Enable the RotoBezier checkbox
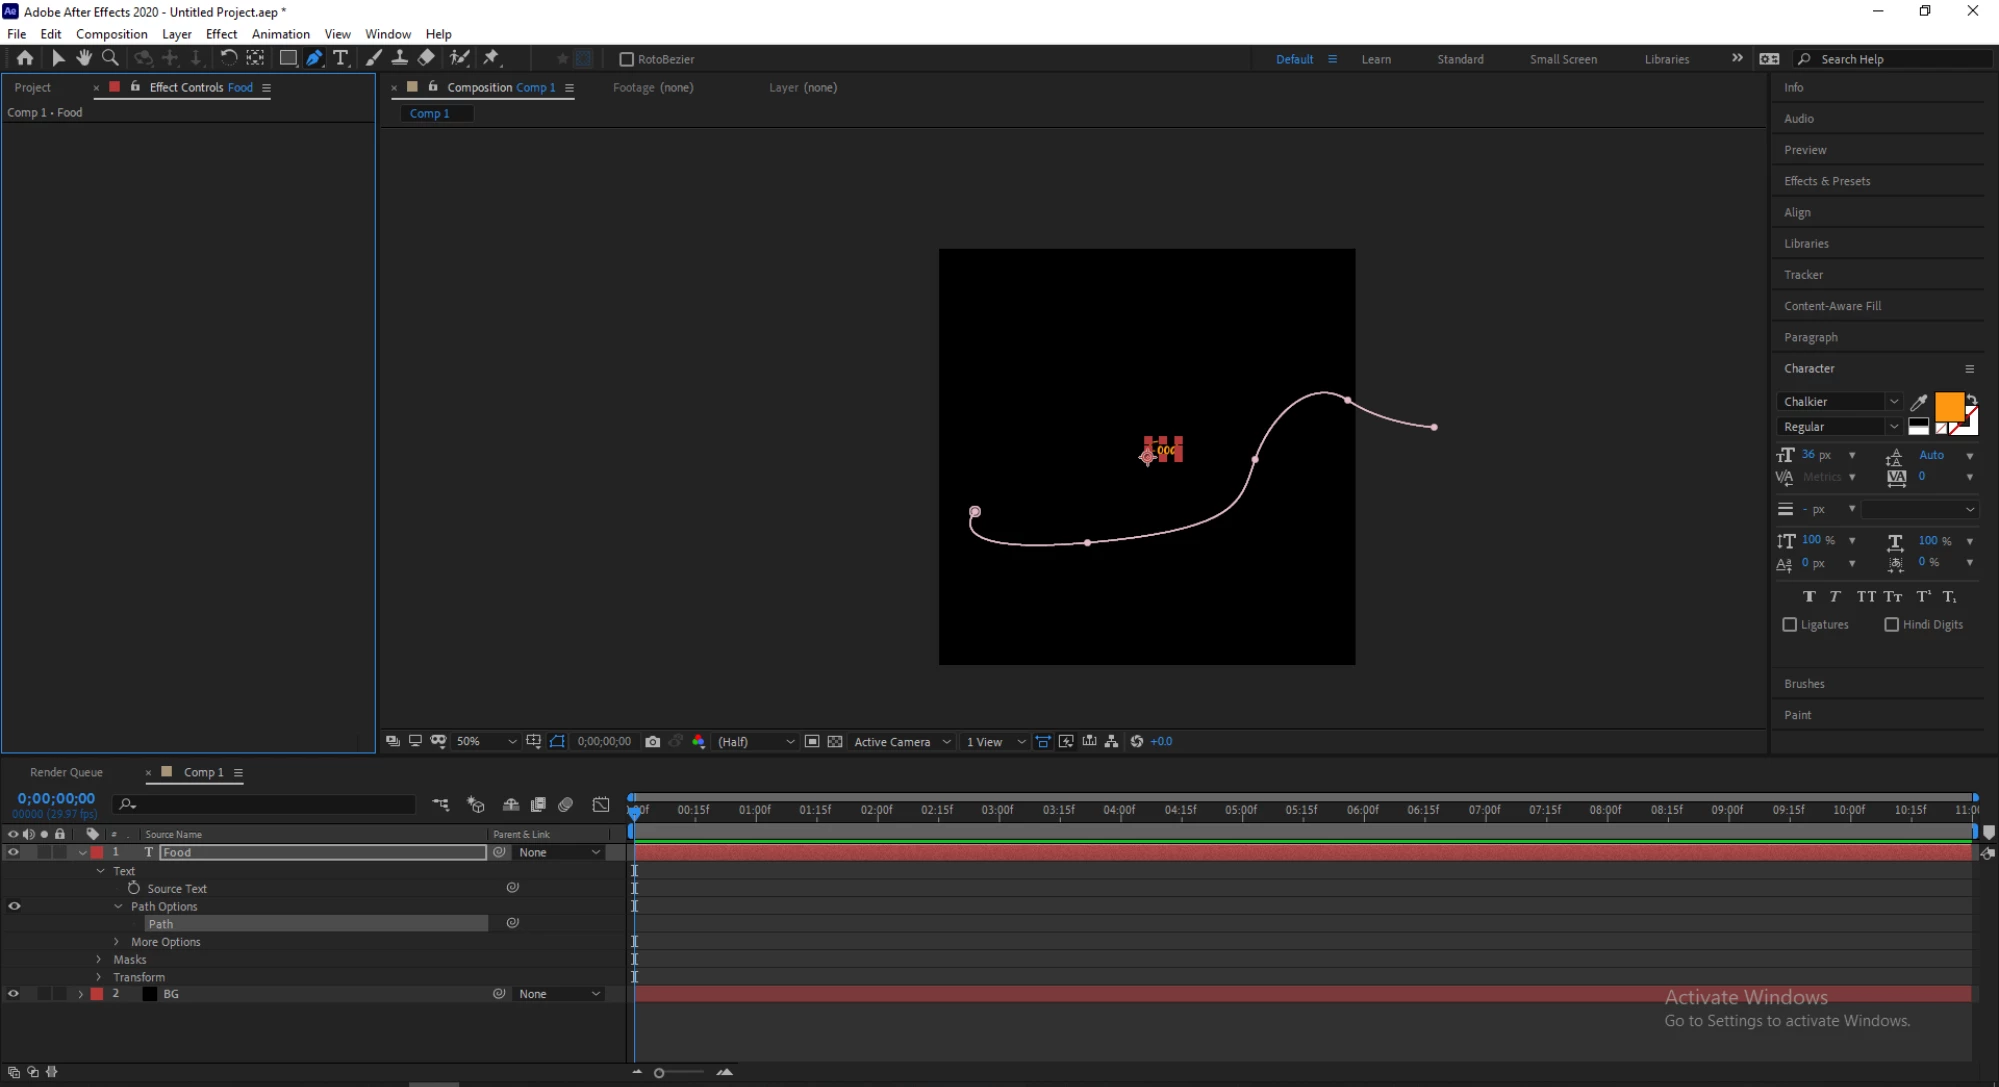The image size is (1999, 1087). [627, 59]
